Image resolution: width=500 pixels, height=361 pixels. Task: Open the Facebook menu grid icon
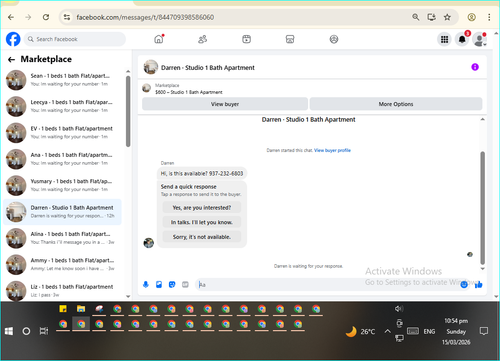coord(444,39)
